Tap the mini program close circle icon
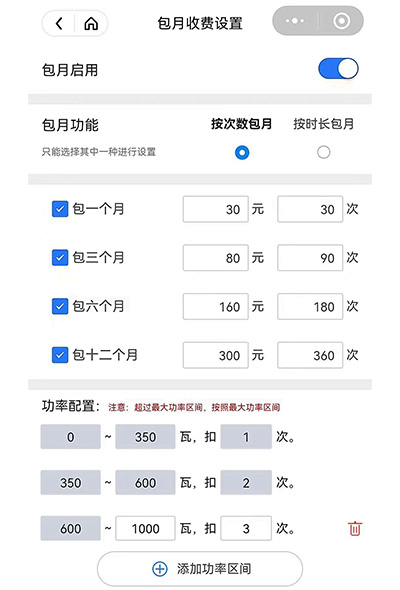The width and height of the screenshot is (400, 590). pos(341,21)
